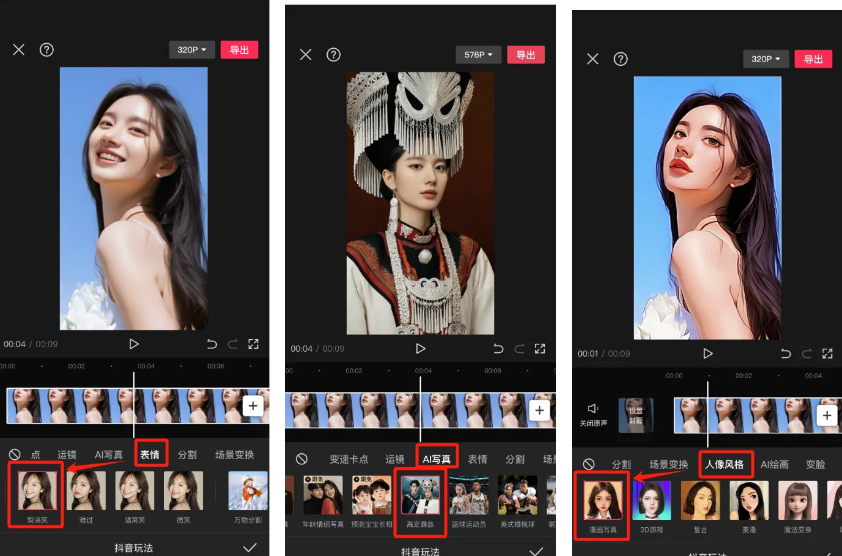Select the AI写真 tab in 576P editor

coord(437,459)
